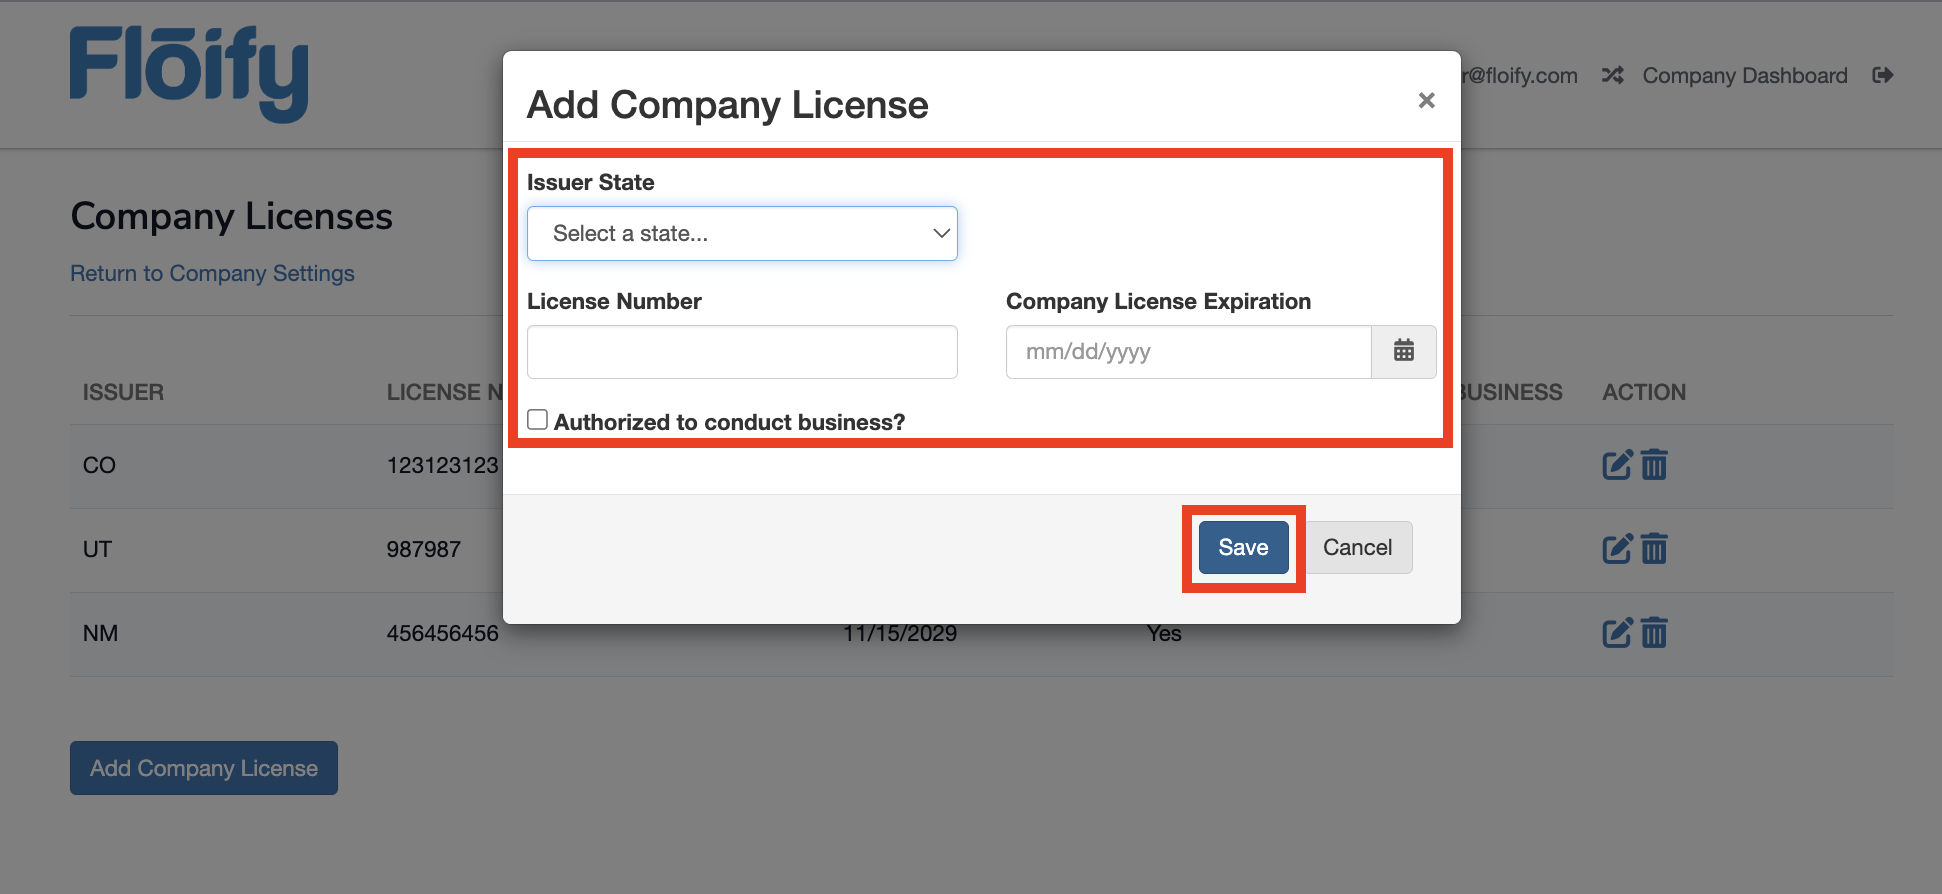Image resolution: width=1942 pixels, height=894 pixels.
Task: Delete the NM license with trash icon
Action: (x=1655, y=633)
